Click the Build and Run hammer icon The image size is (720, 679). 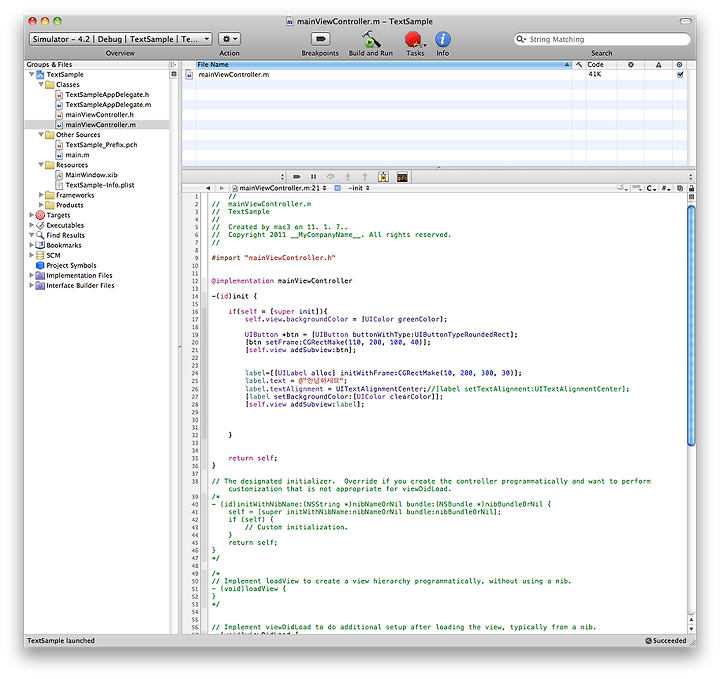pos(370,39)
